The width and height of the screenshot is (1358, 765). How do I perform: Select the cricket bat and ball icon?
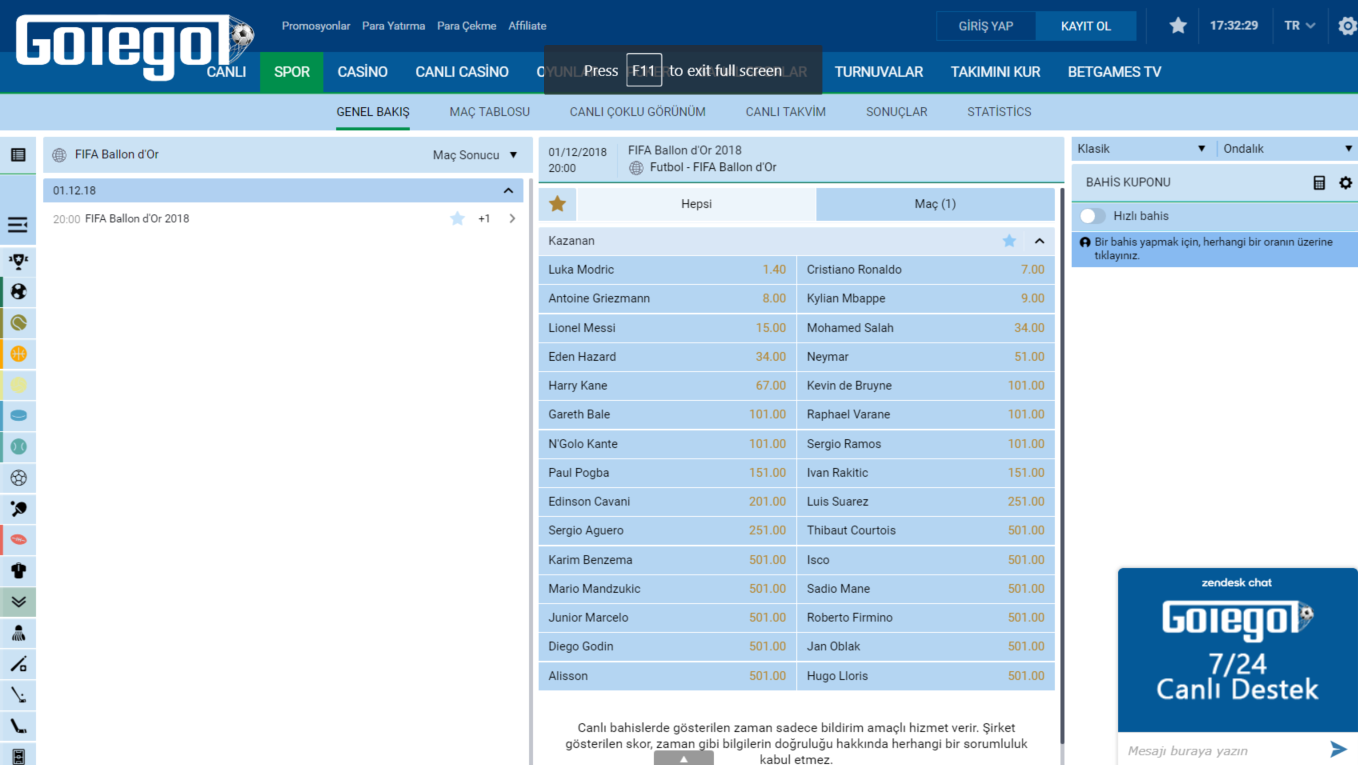(x=18, y=664)
